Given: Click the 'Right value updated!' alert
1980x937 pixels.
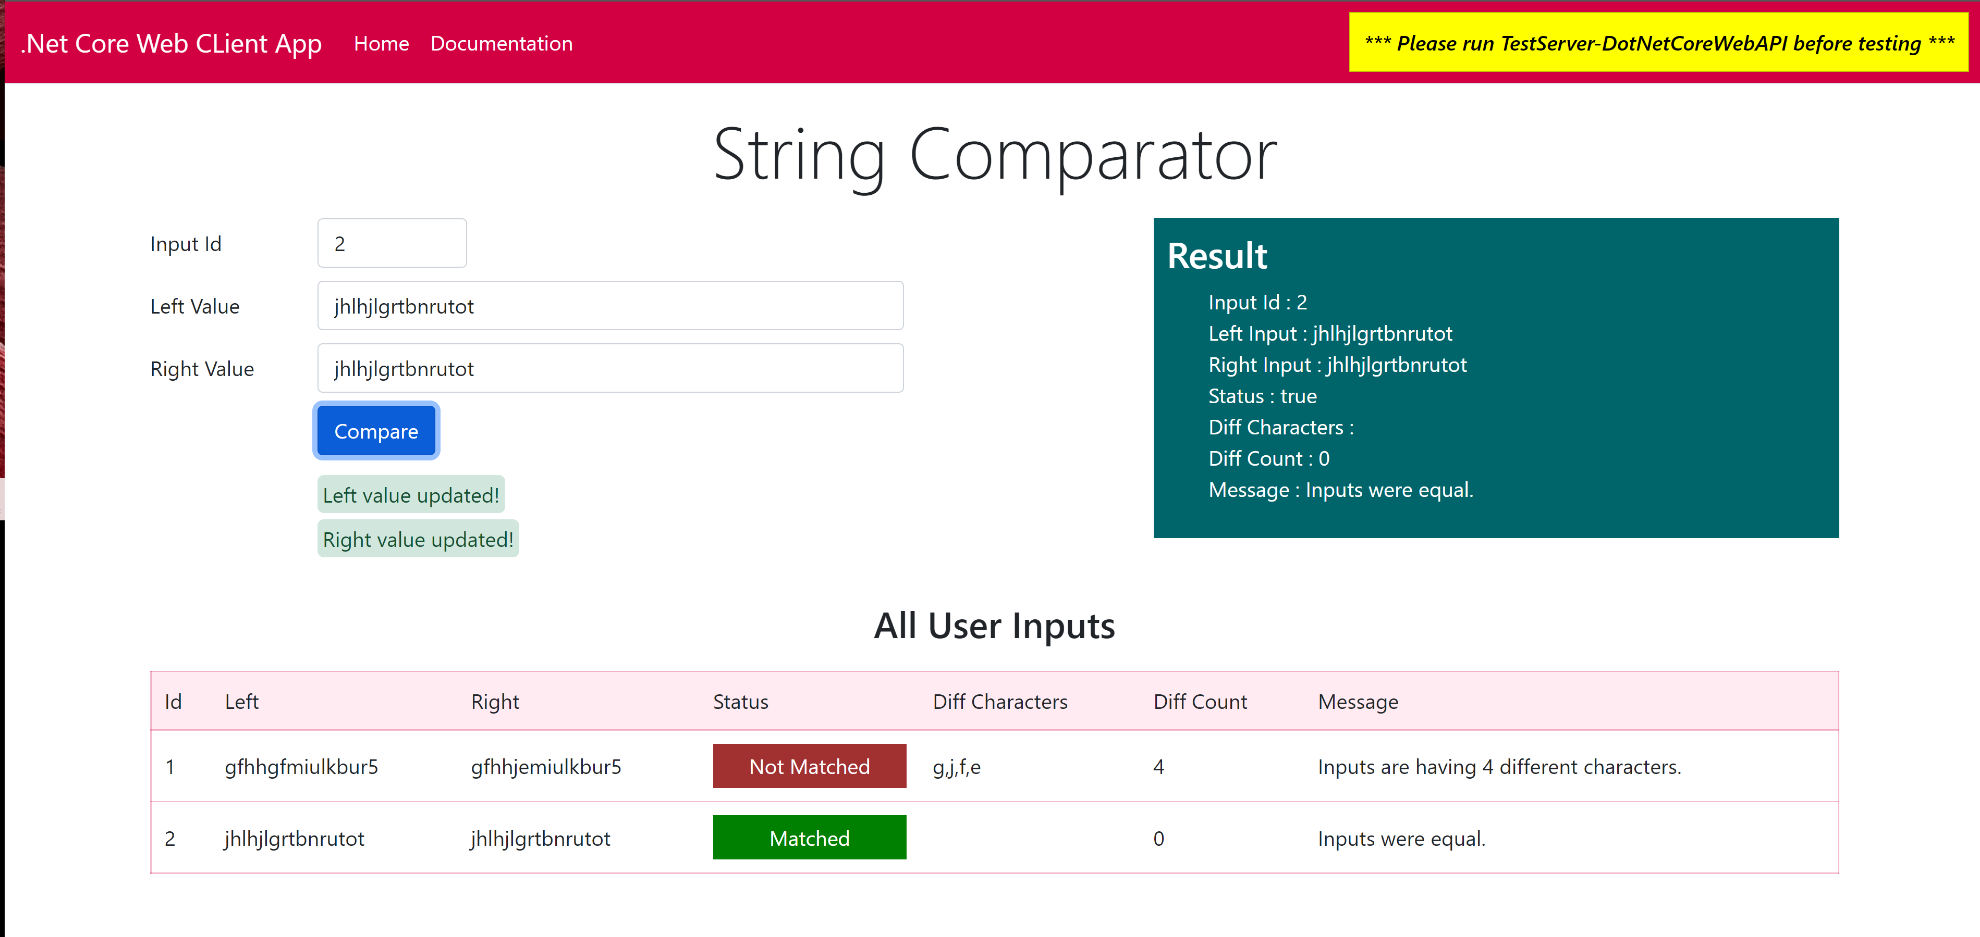Looking at the screenshot, I should 418,539.
